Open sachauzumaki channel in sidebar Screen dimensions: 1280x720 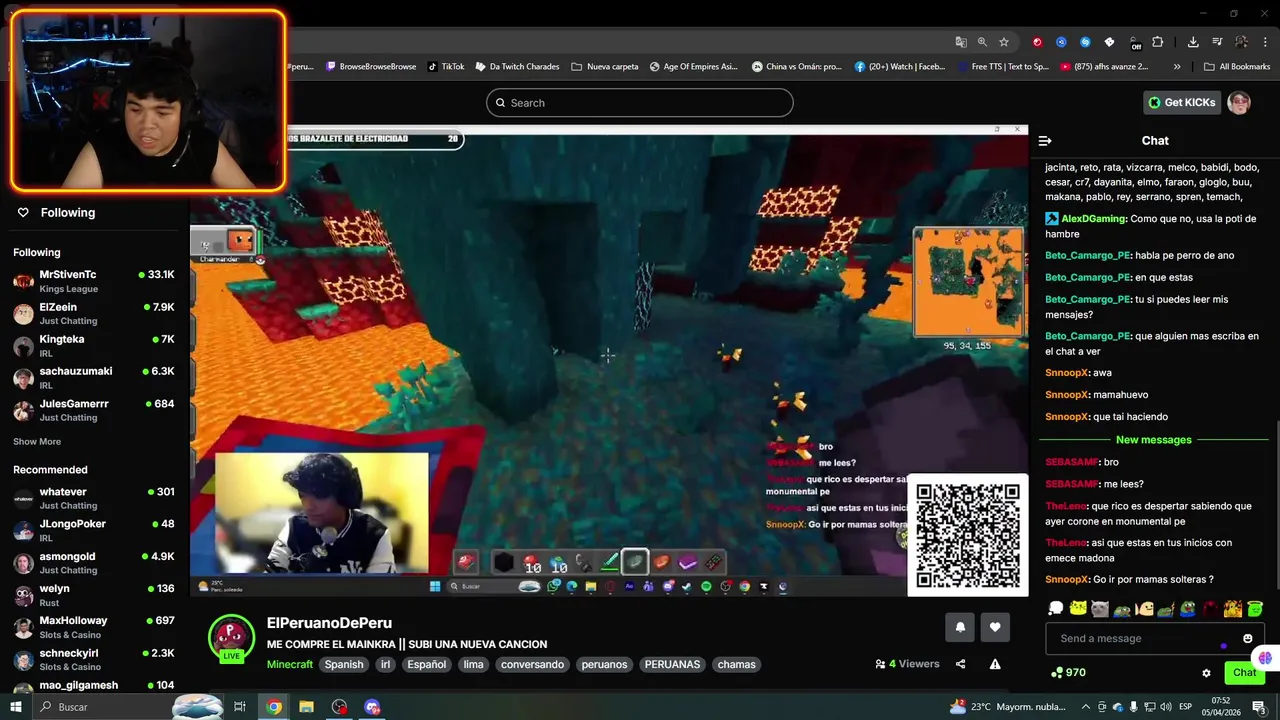click(x=95, y=378)
